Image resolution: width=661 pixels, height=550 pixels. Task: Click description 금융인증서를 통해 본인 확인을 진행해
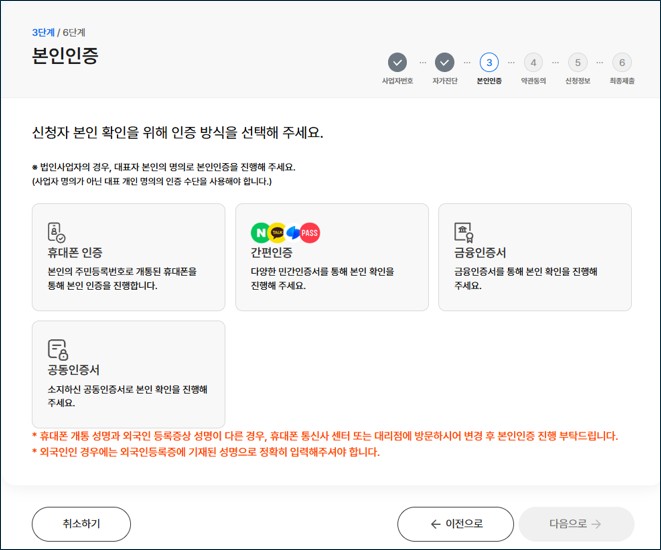[x=526, y=271]
